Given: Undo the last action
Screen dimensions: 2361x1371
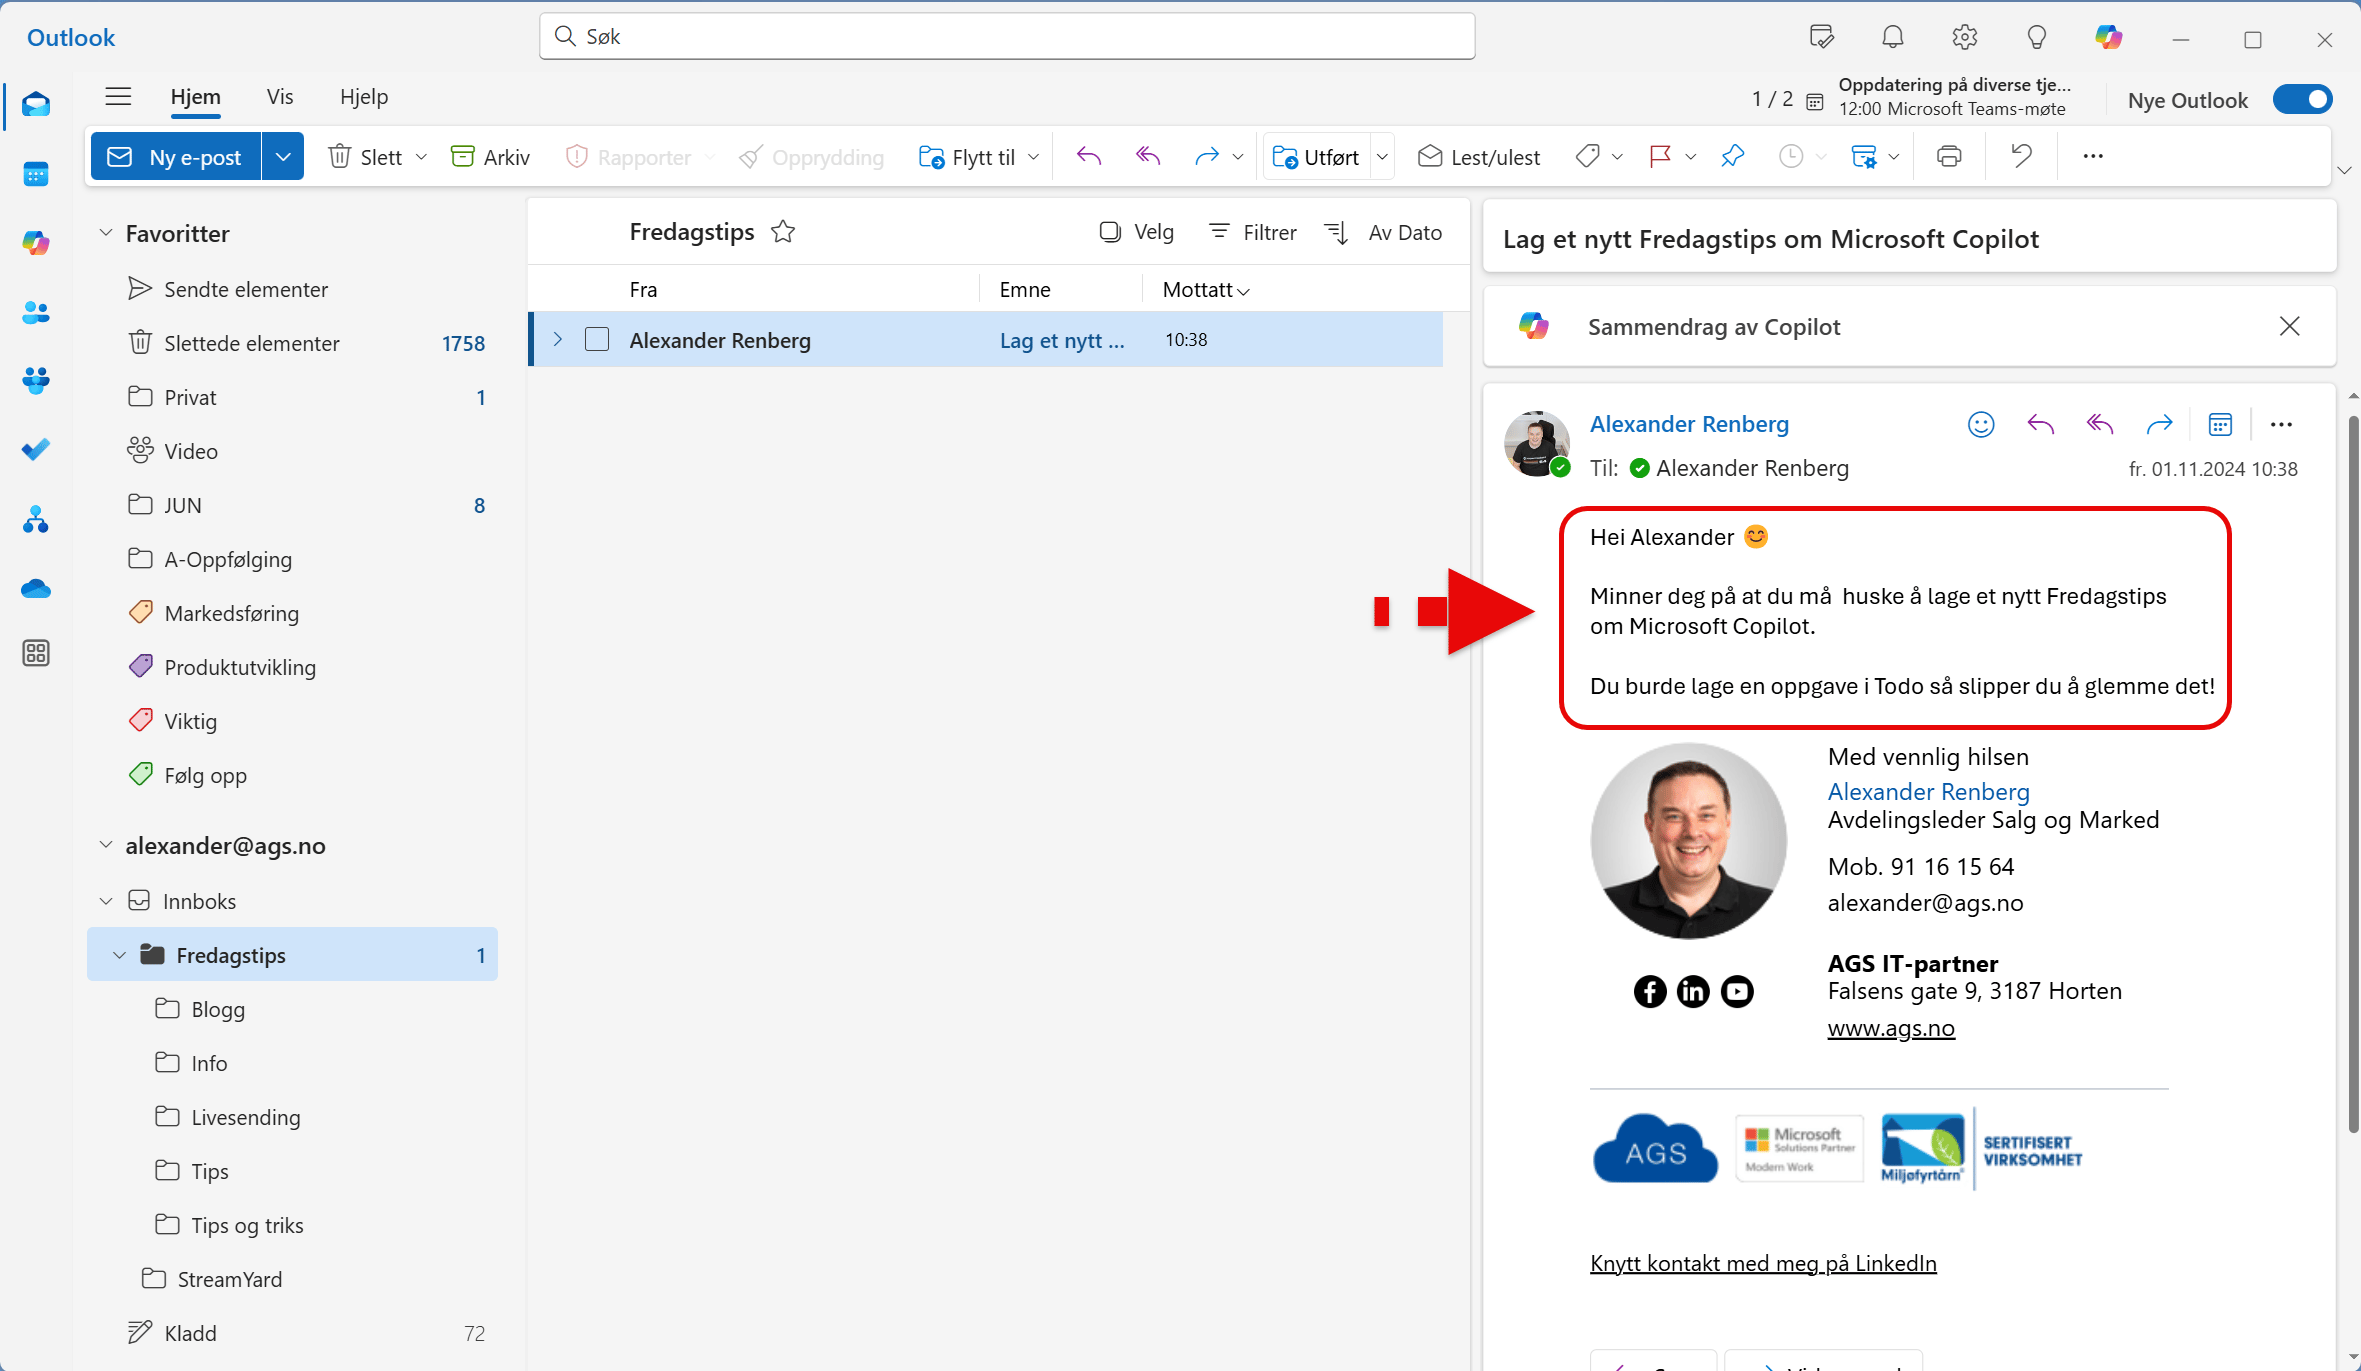Looking at the screenshot, I should (2022, 156).
